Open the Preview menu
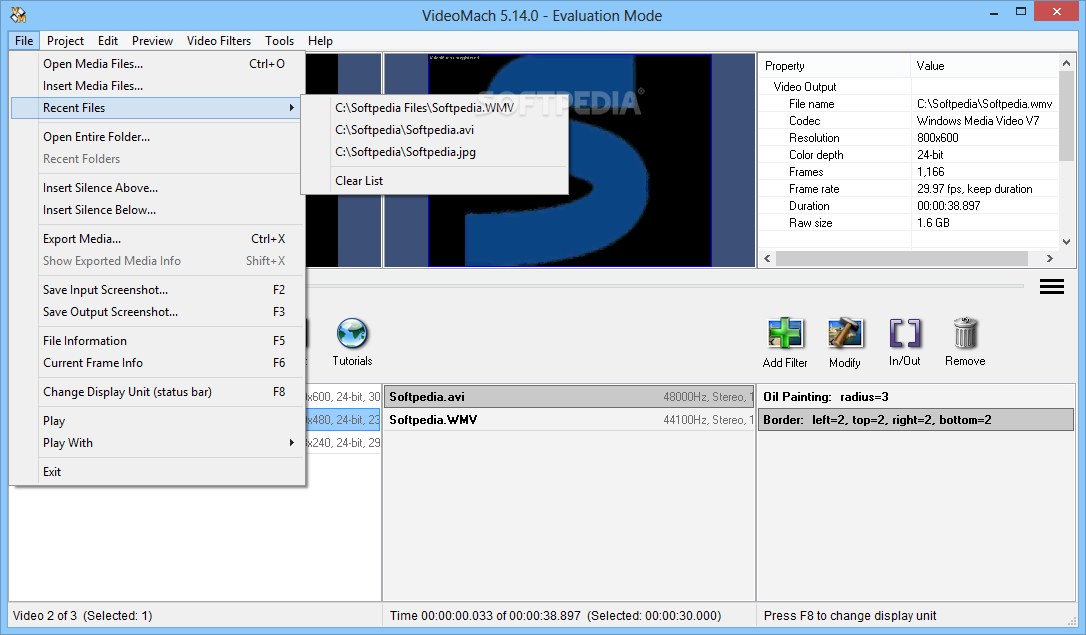 tap(152, 41)
